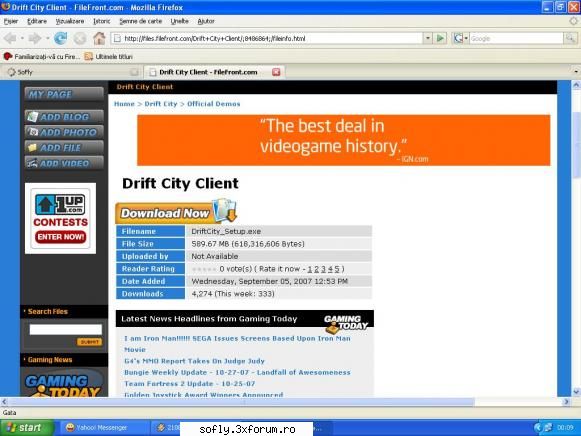Switch to the Sofly tab
581x436 pixels.
coord(72,72)
